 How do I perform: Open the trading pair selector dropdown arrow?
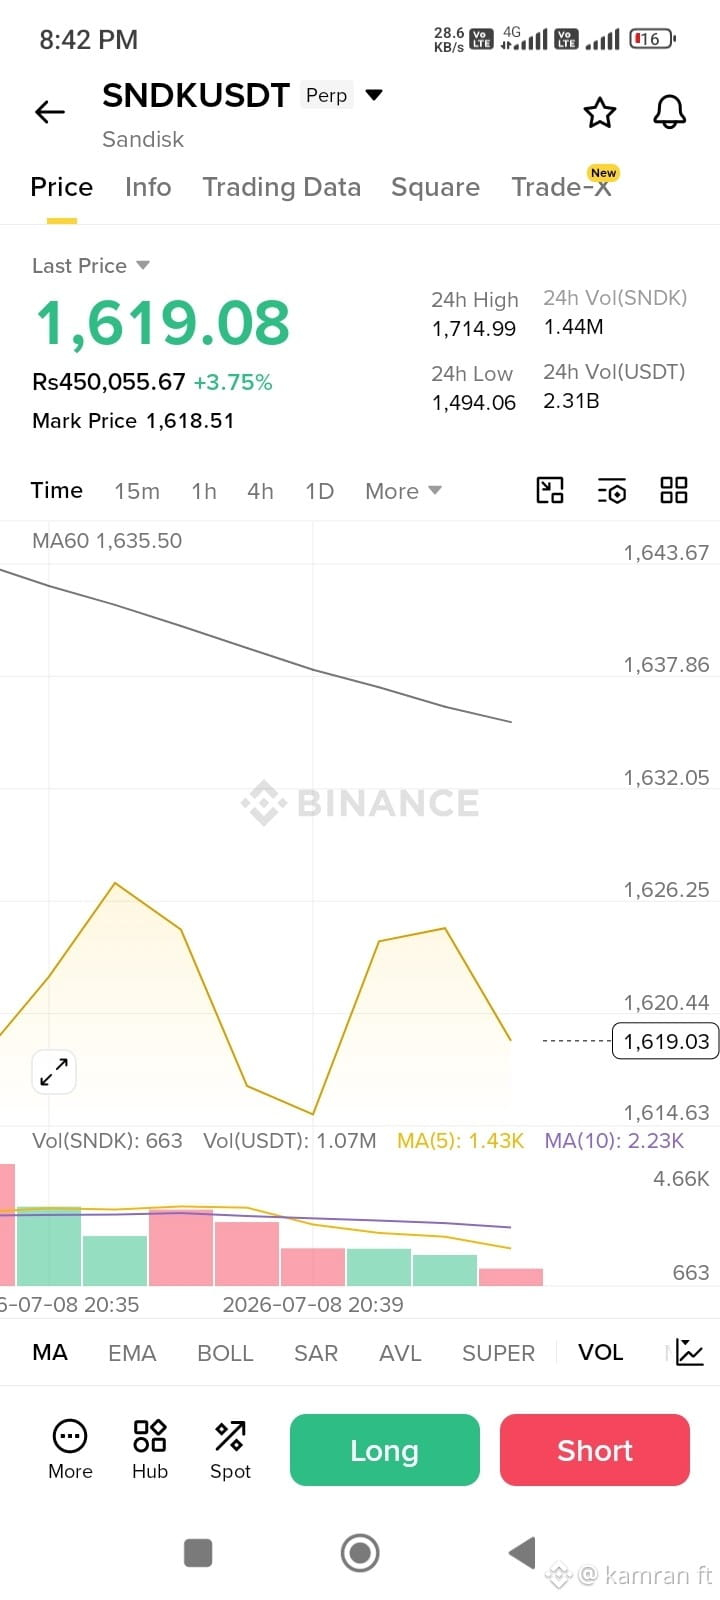(374, 95)
